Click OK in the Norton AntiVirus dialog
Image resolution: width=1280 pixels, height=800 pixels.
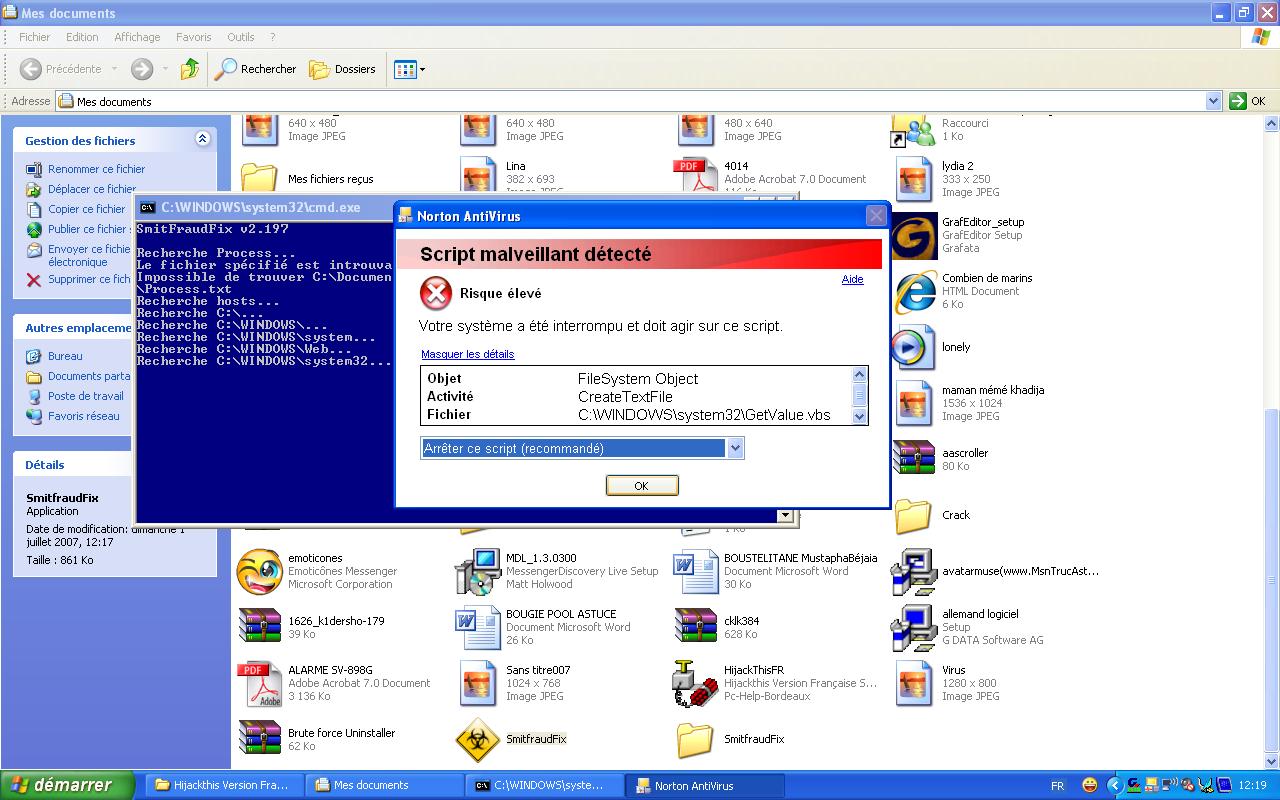(x=641, y=485)
